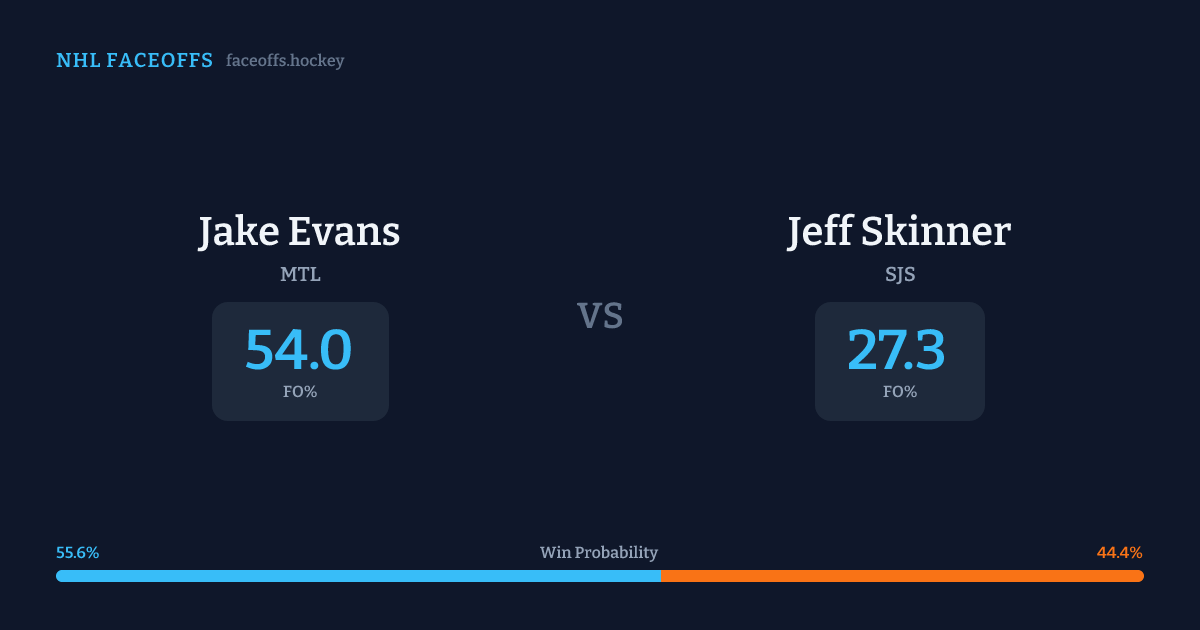Click the 54.0 faceoff percentage value
The image size is (1200, 630).
pos(299,350)
